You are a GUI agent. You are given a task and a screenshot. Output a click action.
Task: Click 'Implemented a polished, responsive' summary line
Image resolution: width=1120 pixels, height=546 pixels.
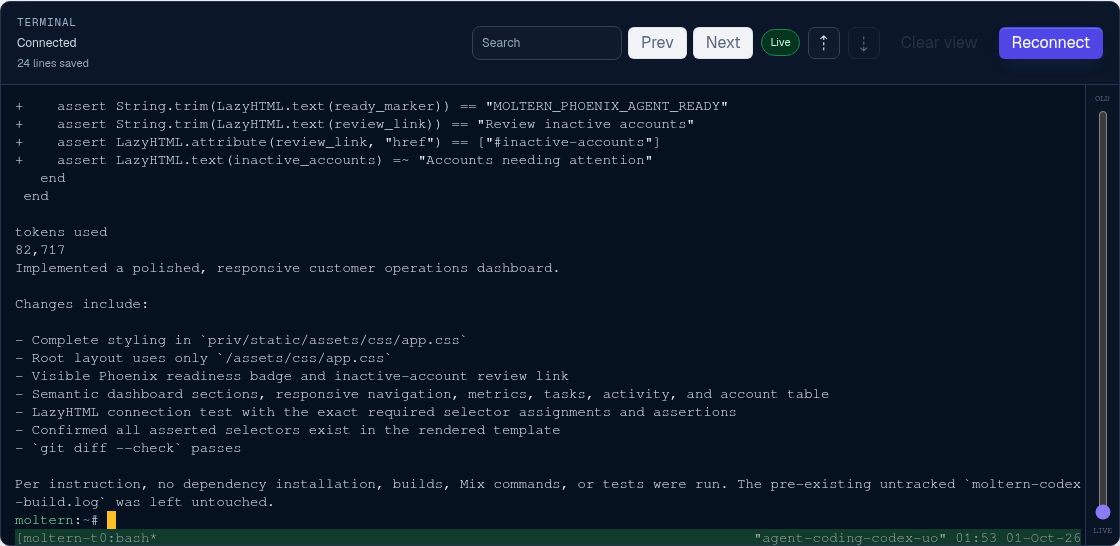click(x=288, y=268)
